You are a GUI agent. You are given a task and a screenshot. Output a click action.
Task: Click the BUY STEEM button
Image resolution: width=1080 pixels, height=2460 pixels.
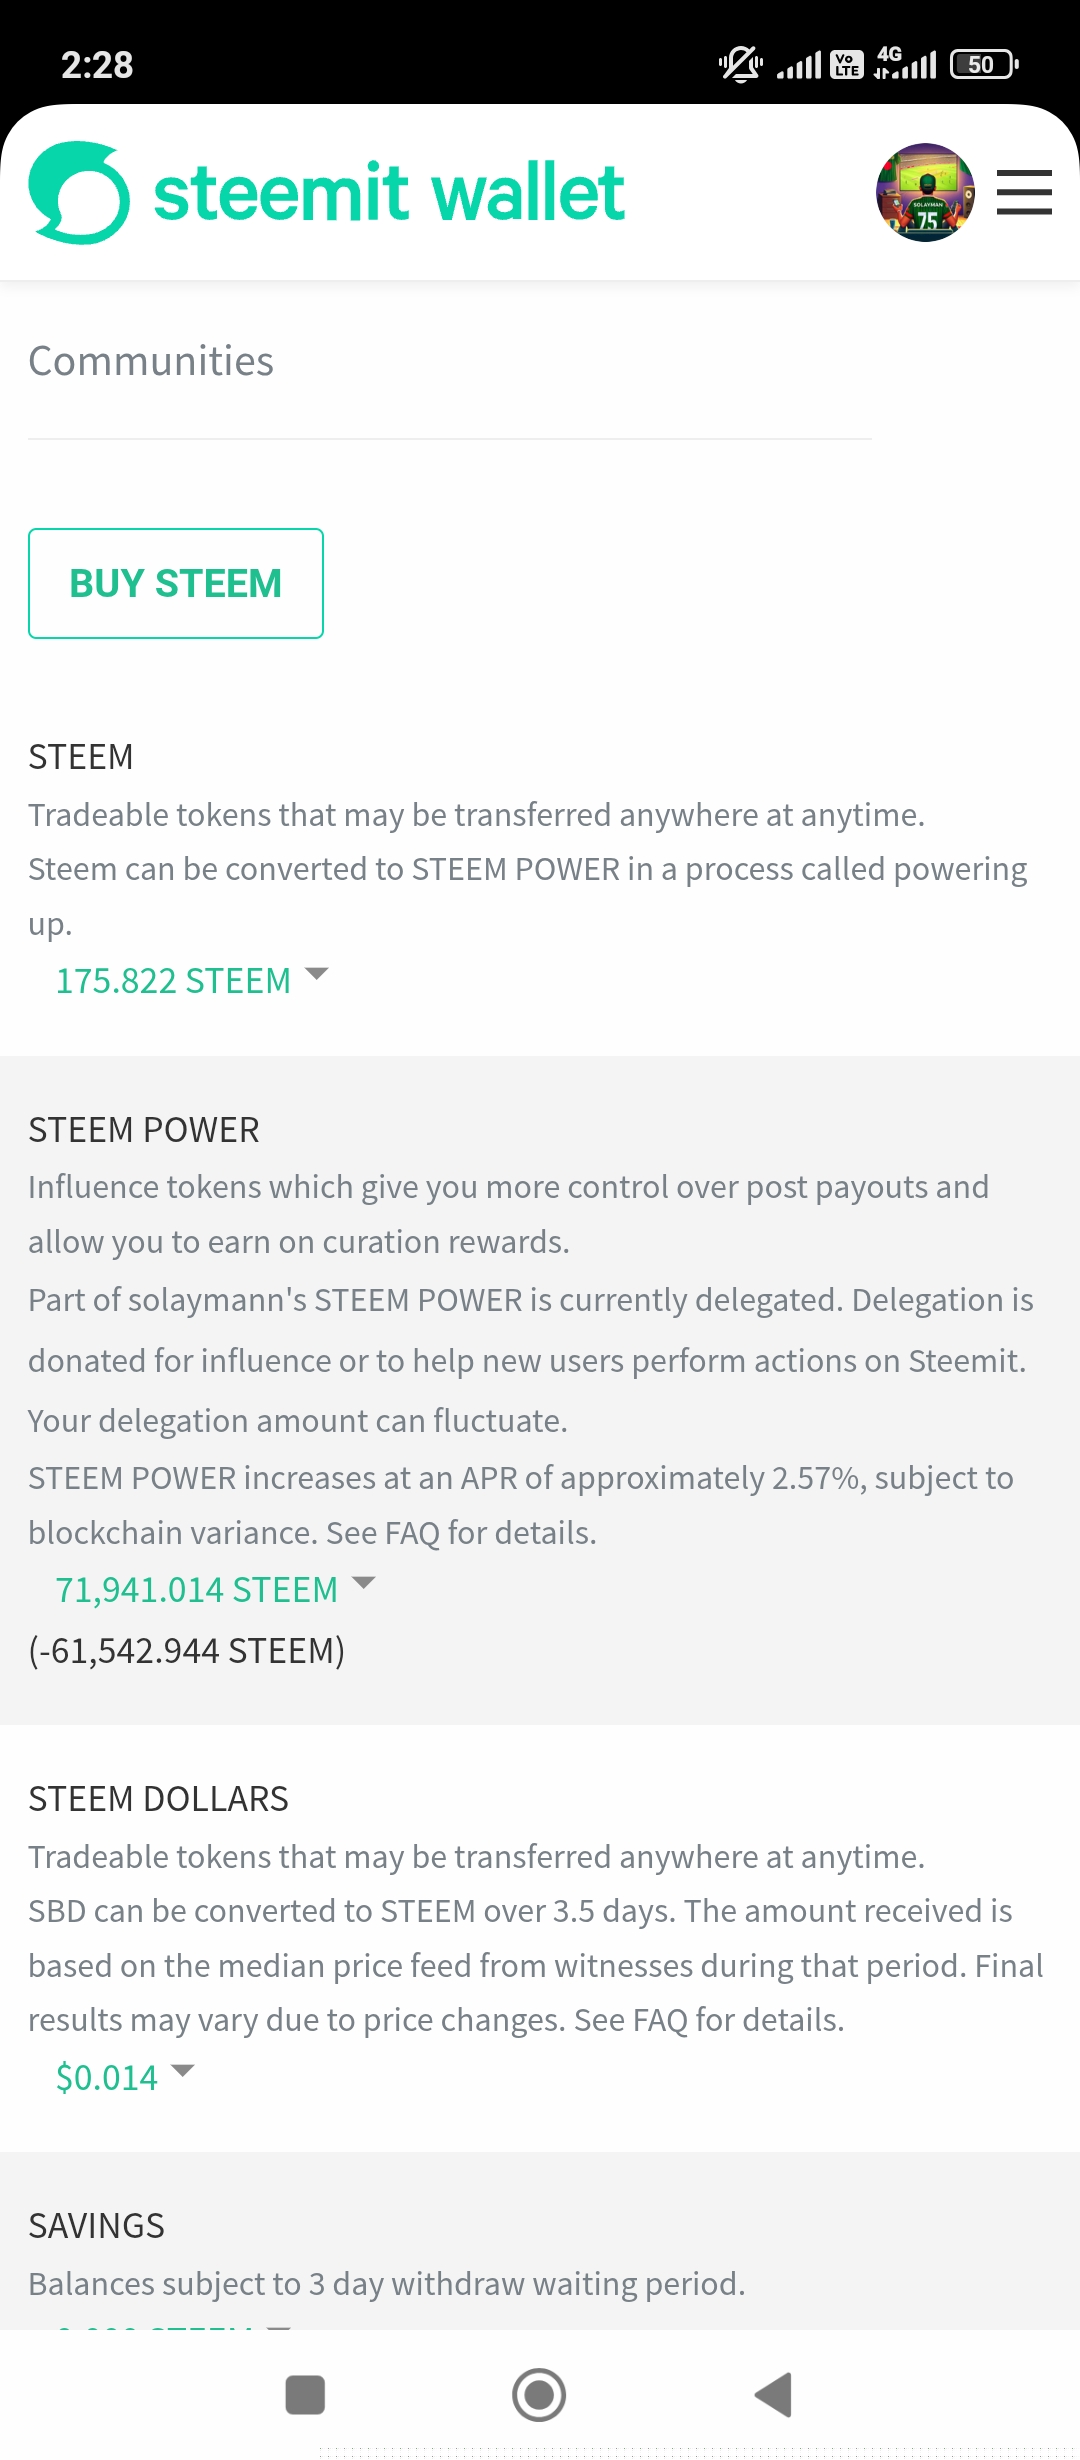(x=176, y=583)
